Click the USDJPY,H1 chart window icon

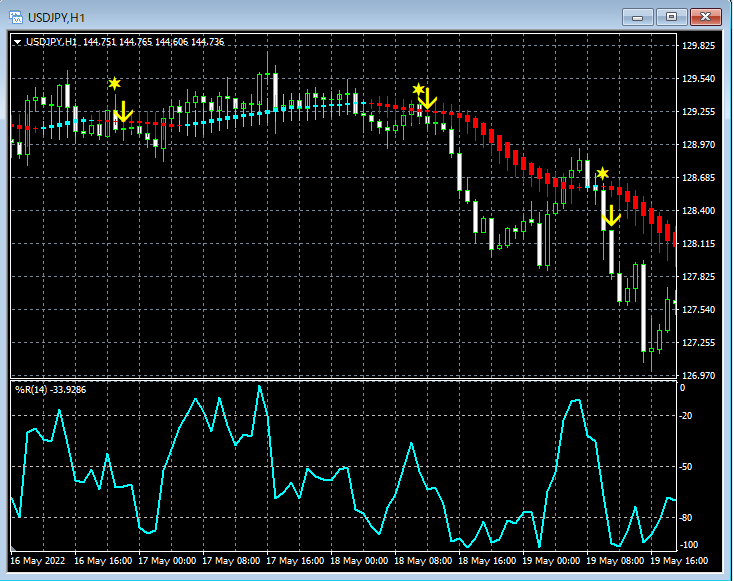(16, 18)
